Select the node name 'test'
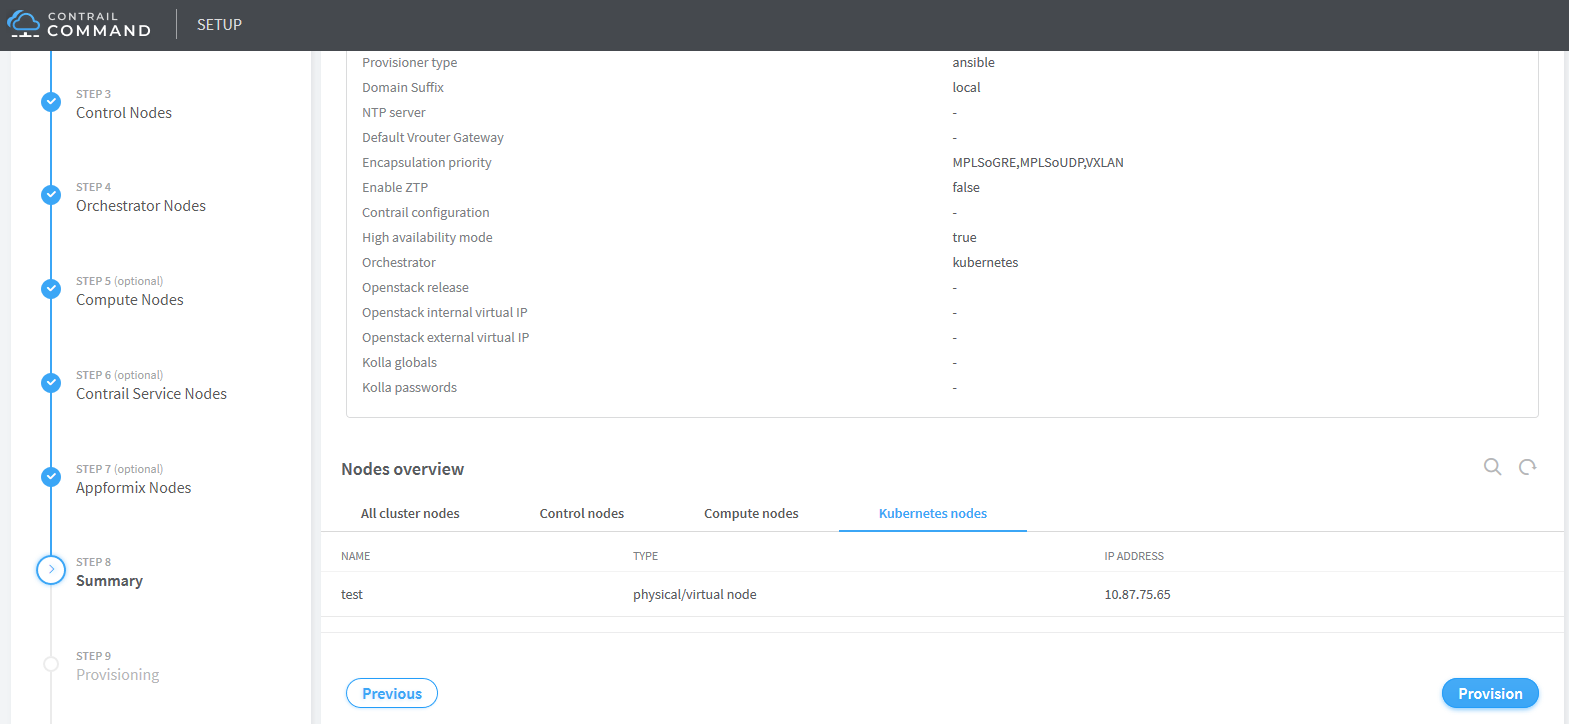This screenshot has height=724, width=1569. (351, 594)
